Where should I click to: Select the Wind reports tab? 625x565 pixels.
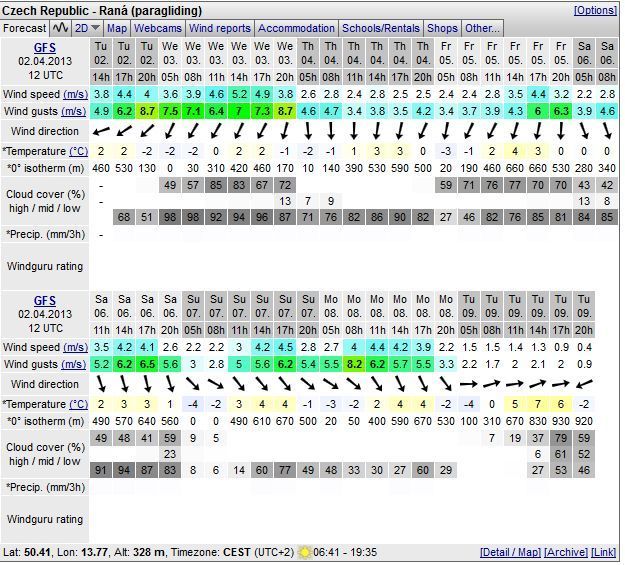pos(220,28)
